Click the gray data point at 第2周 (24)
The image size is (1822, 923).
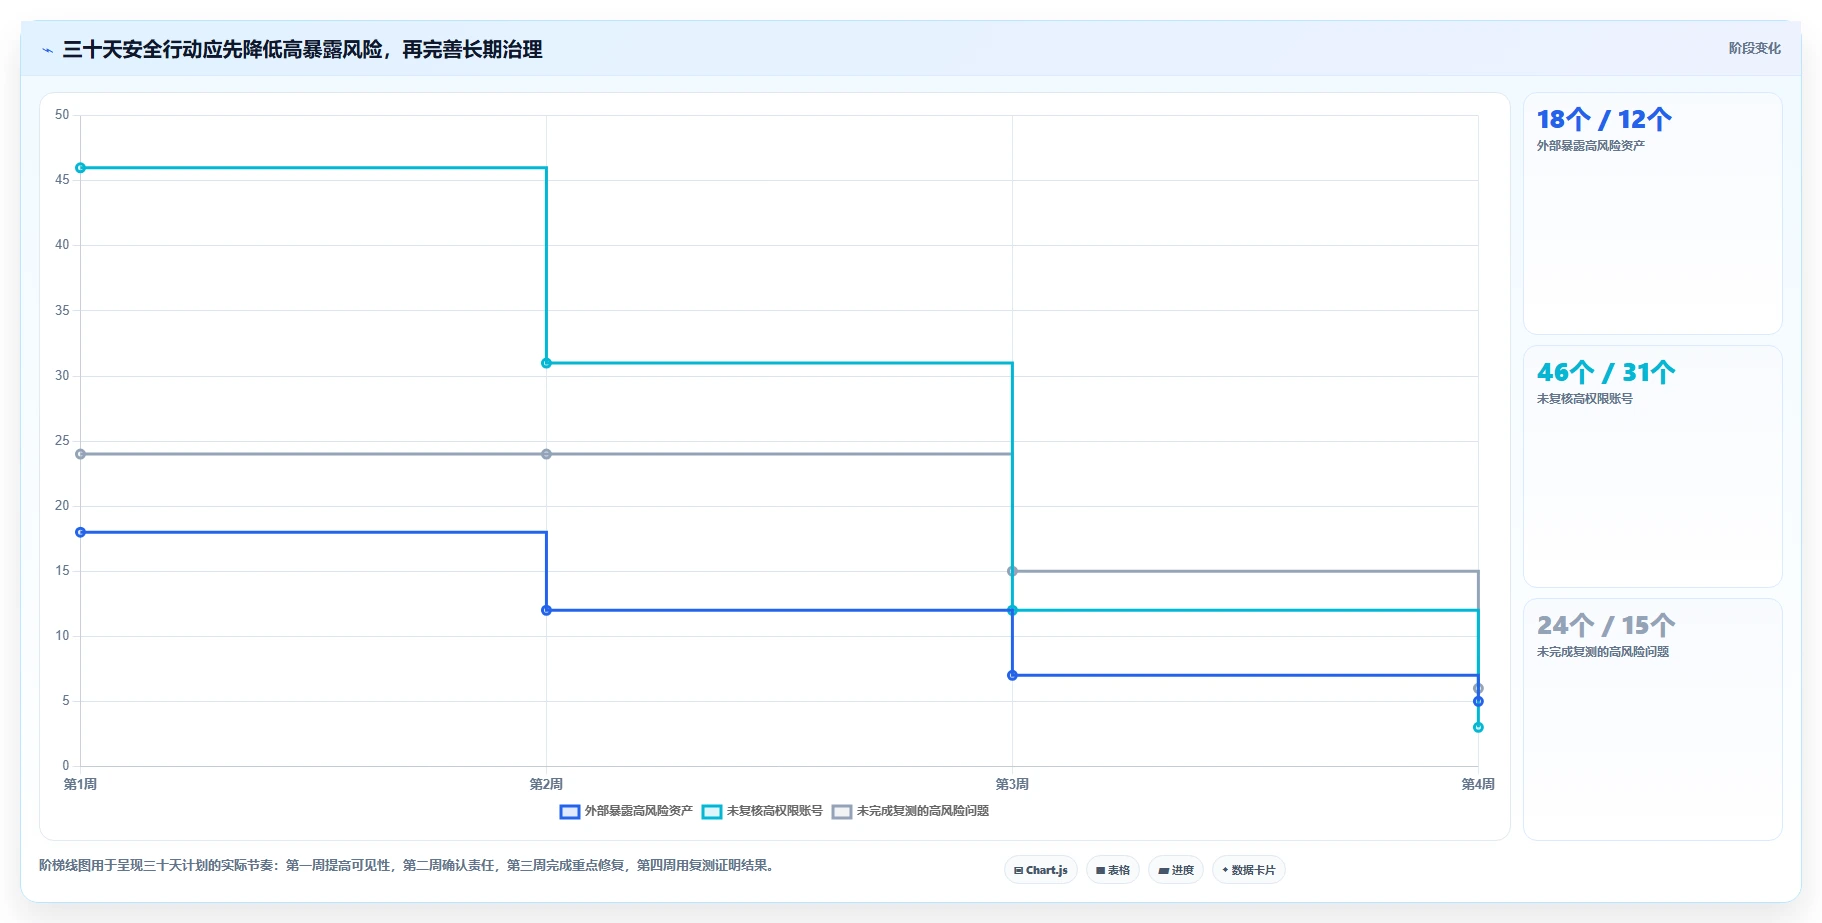pos(546,454)
